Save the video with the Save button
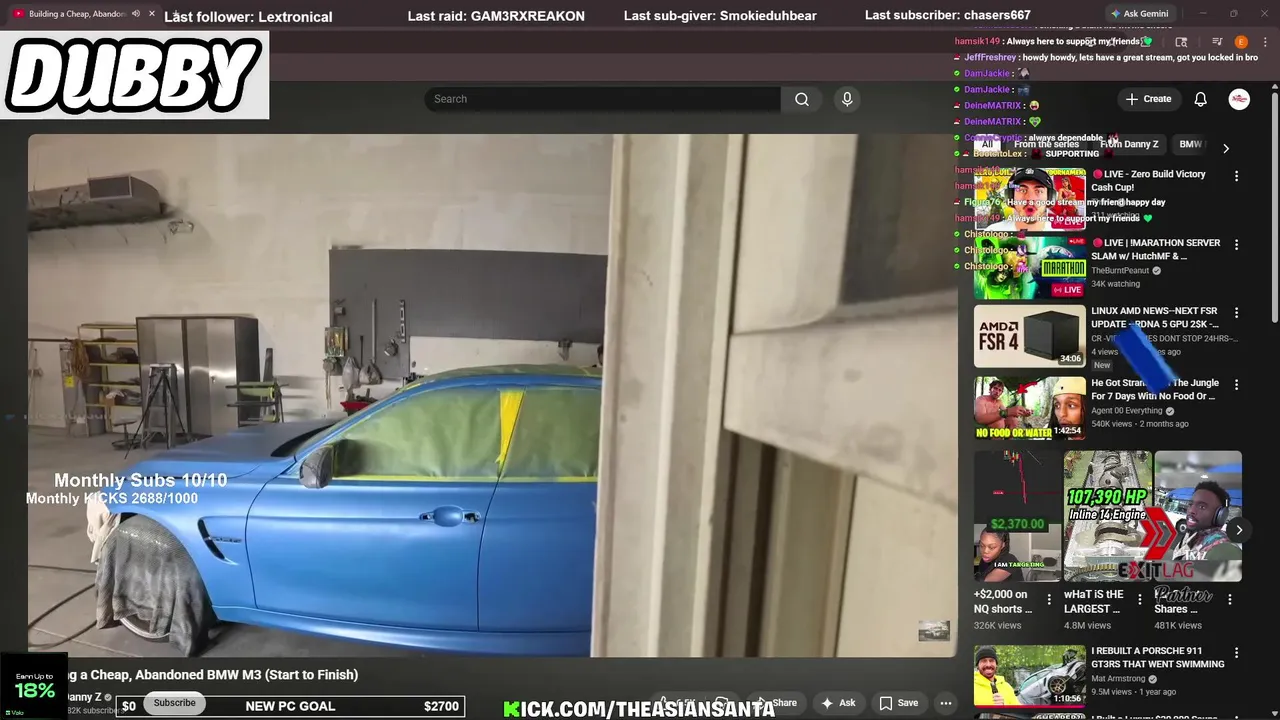The image size is (1280, 720). pos(898,703)
